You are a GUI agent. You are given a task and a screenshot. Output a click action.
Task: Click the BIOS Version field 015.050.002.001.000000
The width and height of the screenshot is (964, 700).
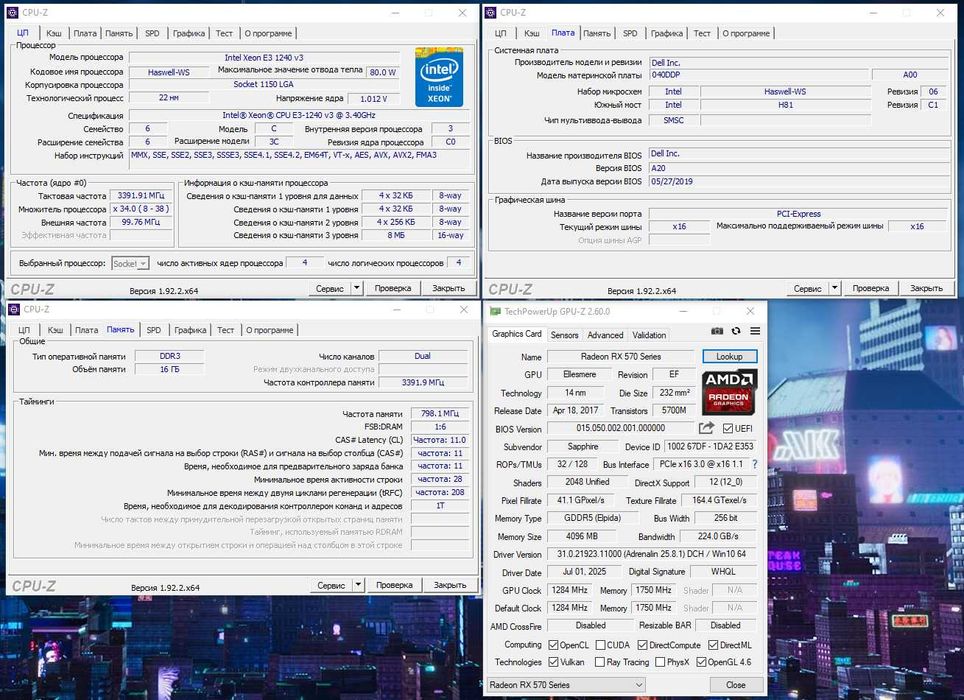click(x=620, y=428)
